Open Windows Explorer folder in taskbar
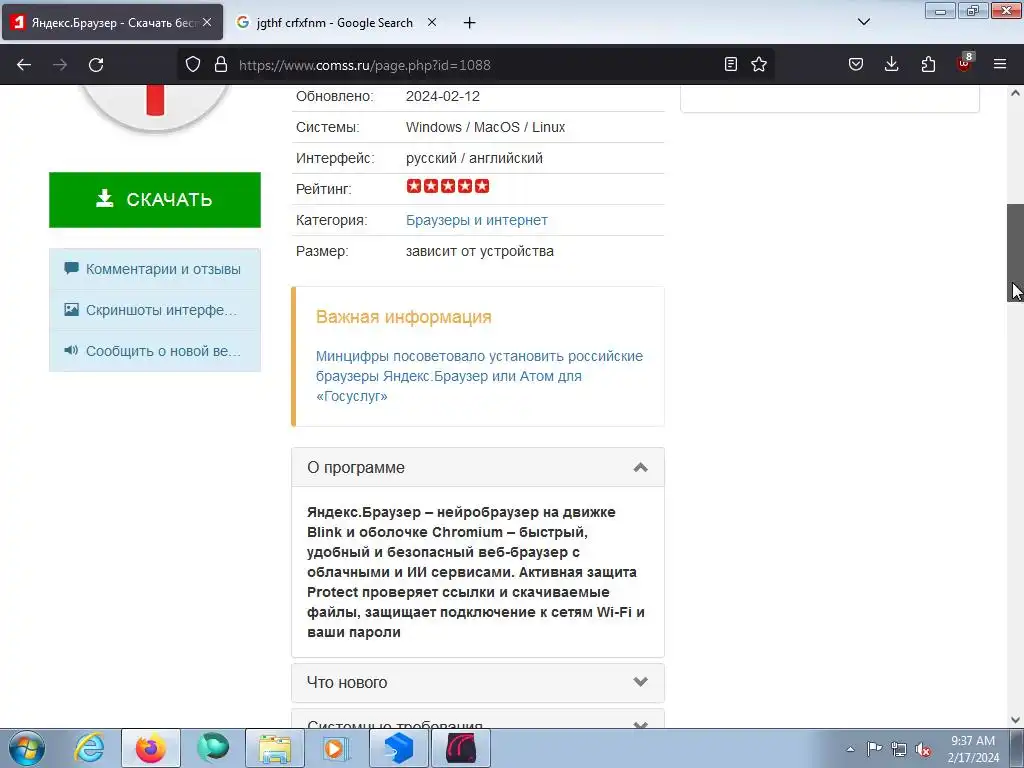 click(x=274, y=748)
